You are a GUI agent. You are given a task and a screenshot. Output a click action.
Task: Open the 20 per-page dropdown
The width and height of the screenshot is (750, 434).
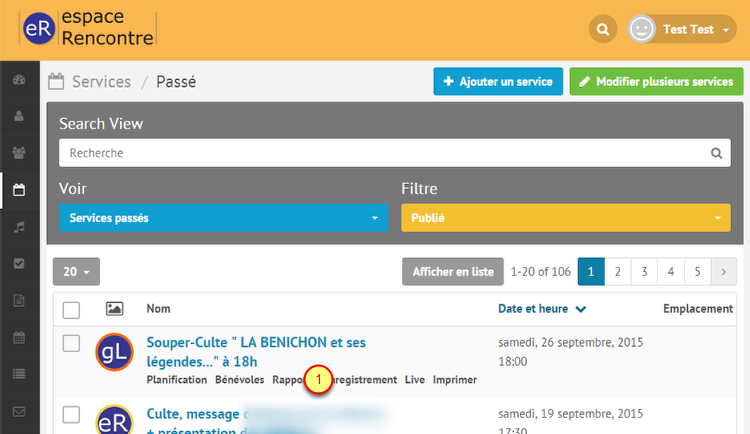(x=77, y=271)
